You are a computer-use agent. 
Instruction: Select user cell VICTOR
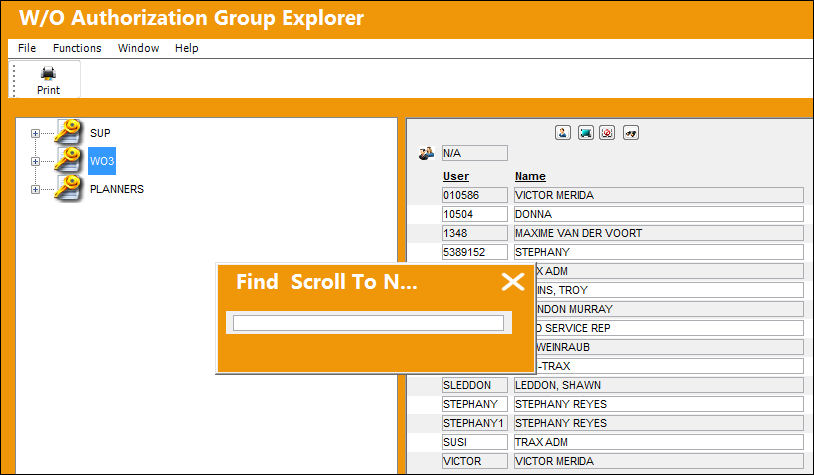474,461
